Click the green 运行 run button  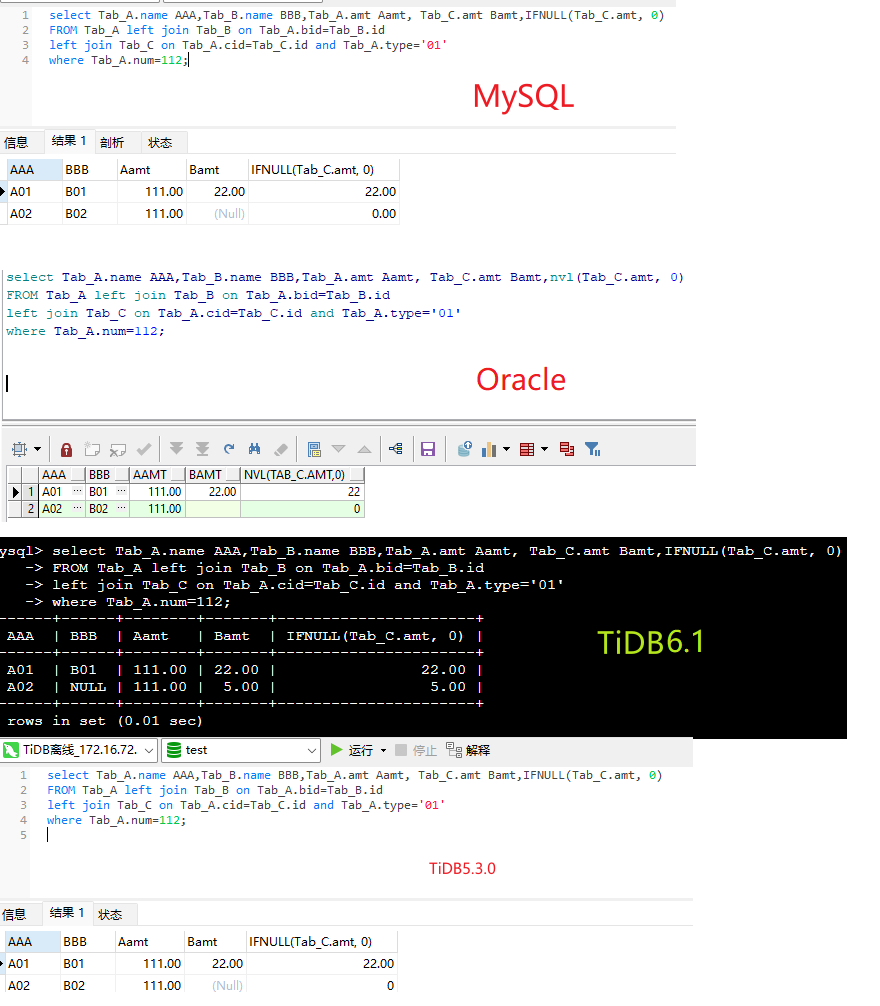(351, 750)
